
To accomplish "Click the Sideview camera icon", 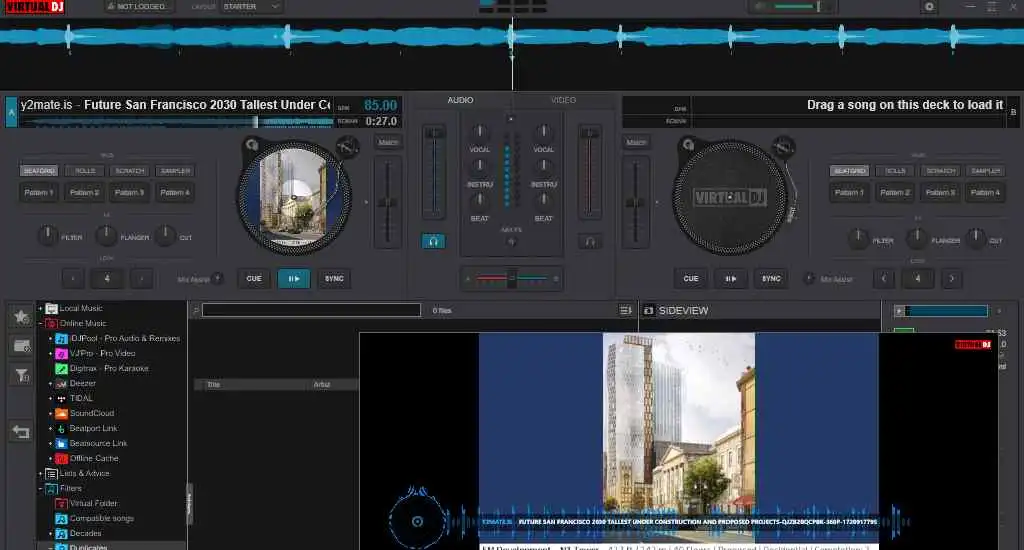I will [x=648, y=310].
